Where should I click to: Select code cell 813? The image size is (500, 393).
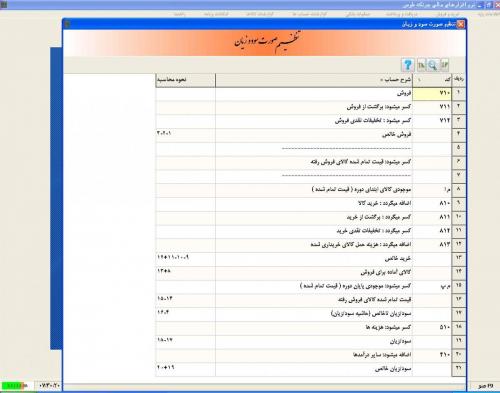tap(432, 245)
